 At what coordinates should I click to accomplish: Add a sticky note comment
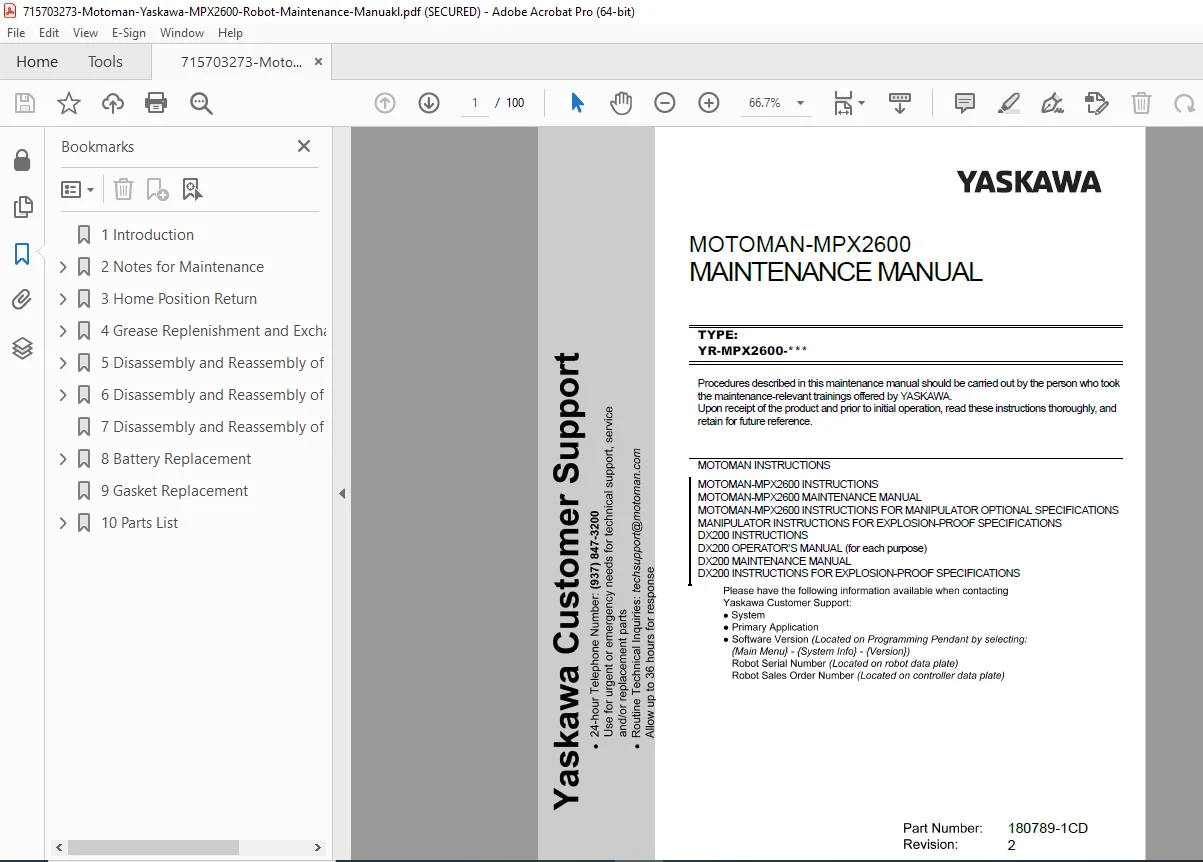click(965, 103)
